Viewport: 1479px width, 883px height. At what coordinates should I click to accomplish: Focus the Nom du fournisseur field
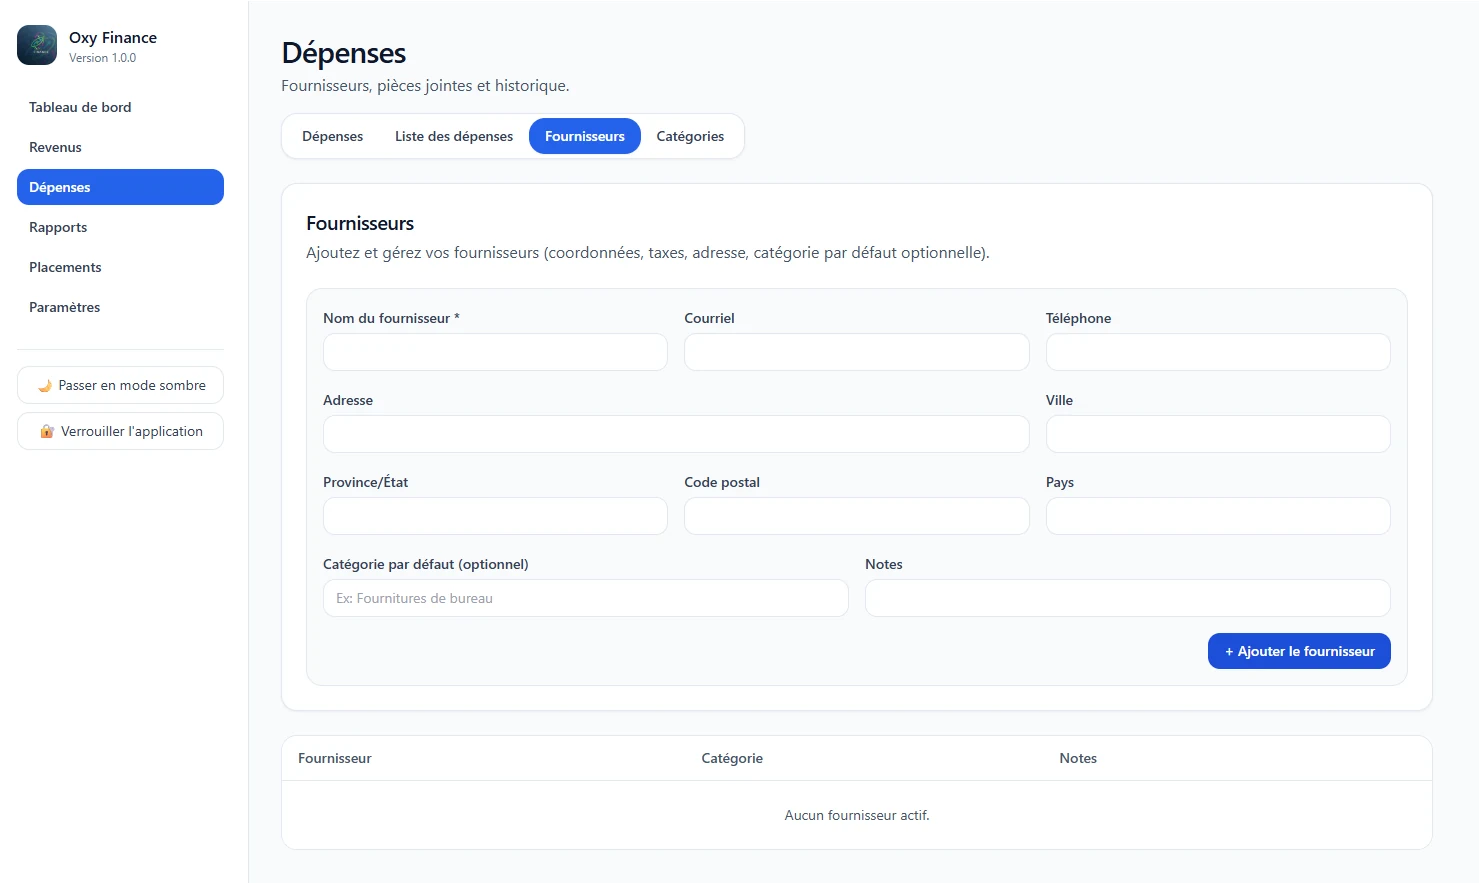point(495,352)
